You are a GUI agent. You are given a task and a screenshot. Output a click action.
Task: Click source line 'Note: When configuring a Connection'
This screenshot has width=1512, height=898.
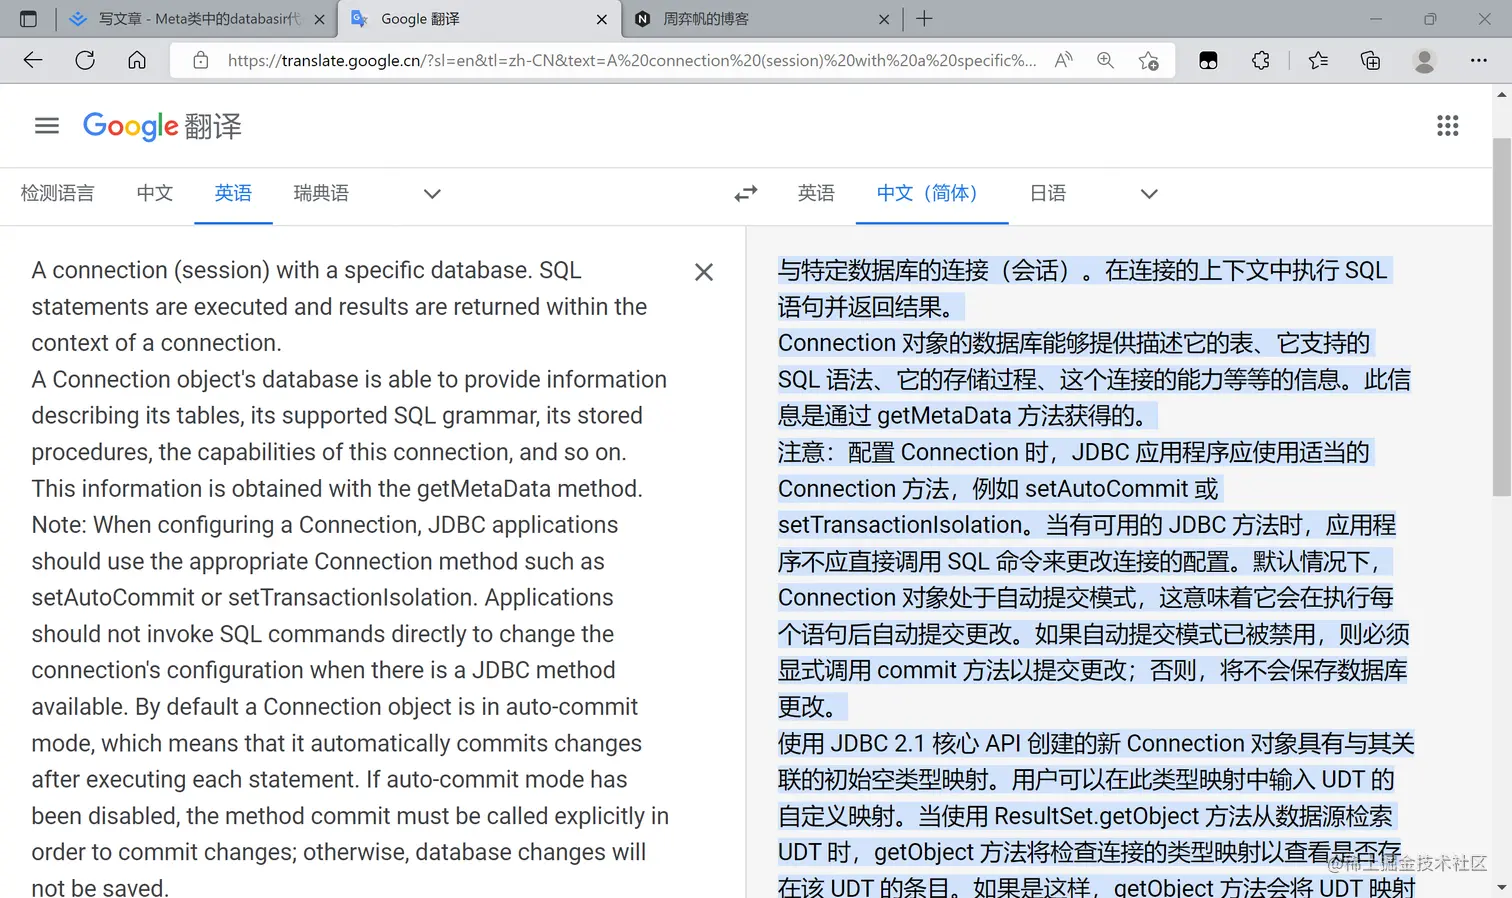(x=325, y=525)
